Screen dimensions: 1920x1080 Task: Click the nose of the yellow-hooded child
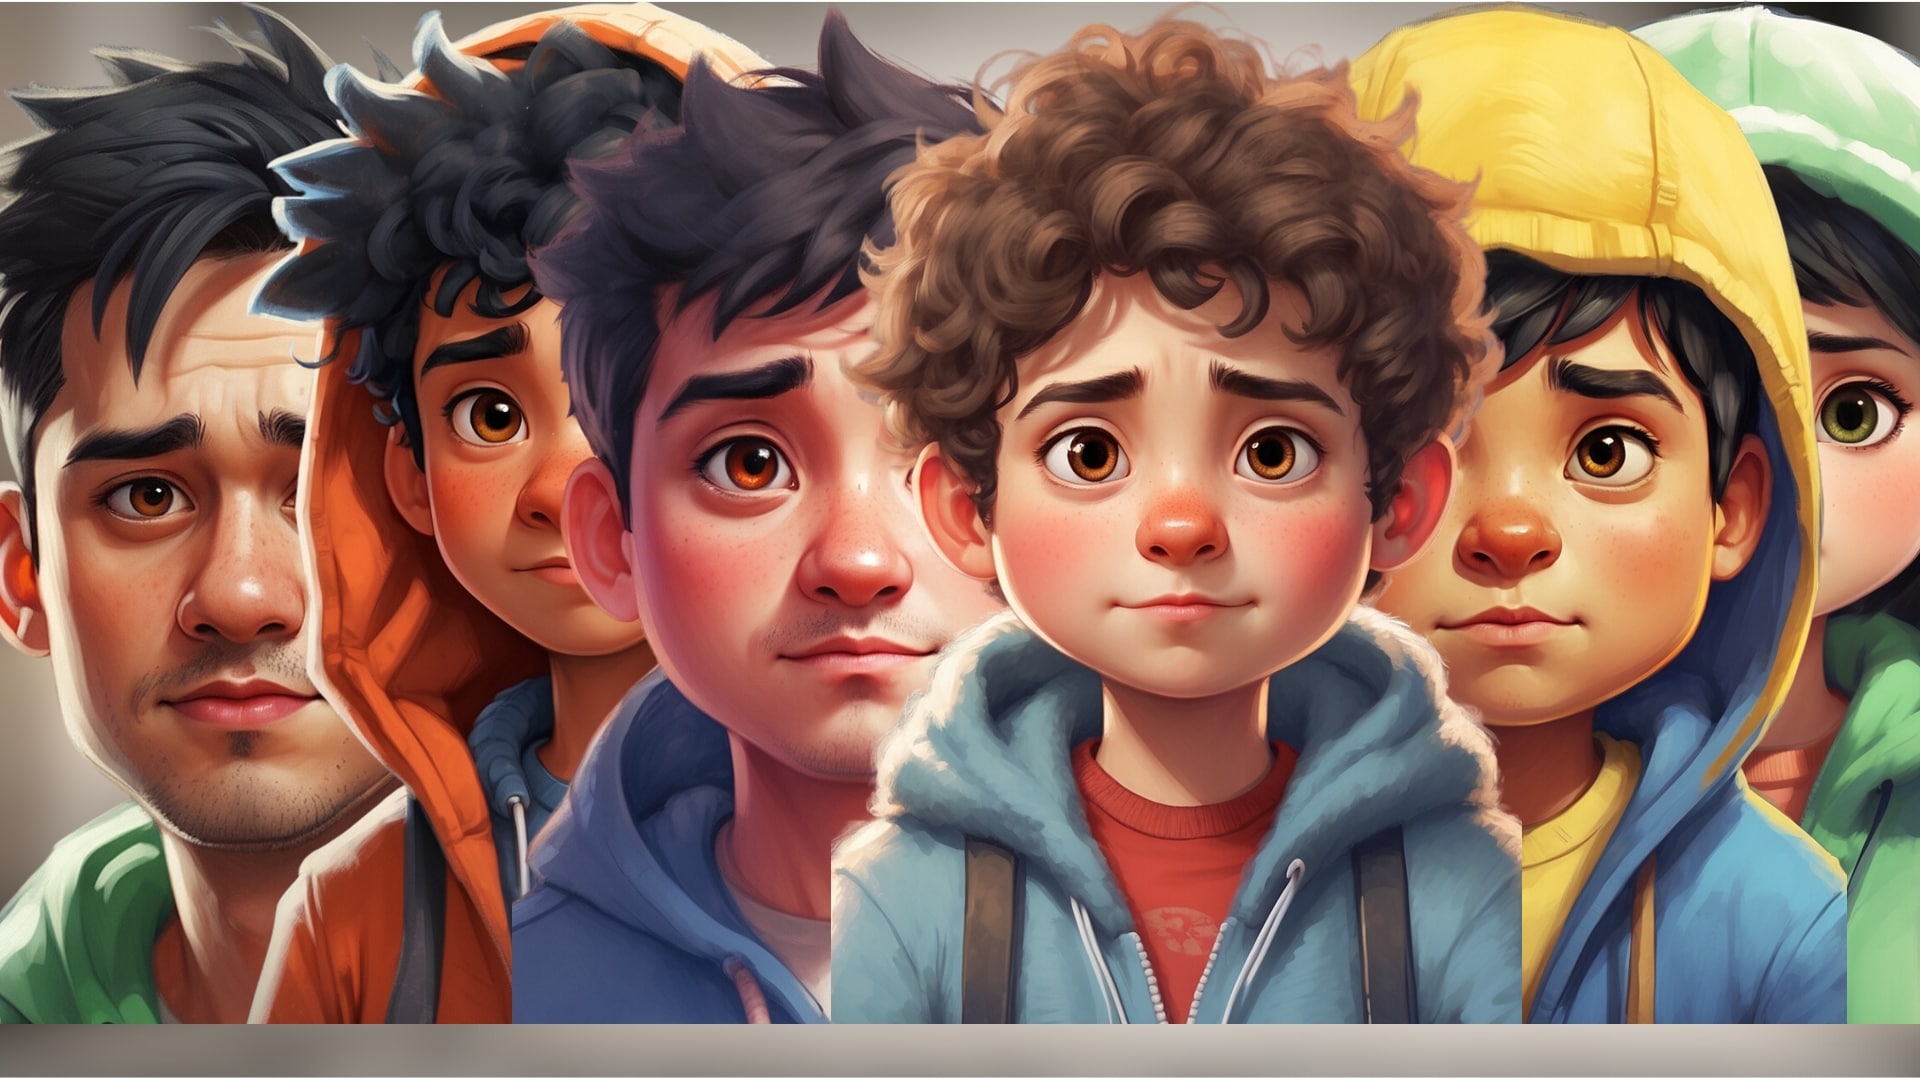click(x=1508, y=545)
